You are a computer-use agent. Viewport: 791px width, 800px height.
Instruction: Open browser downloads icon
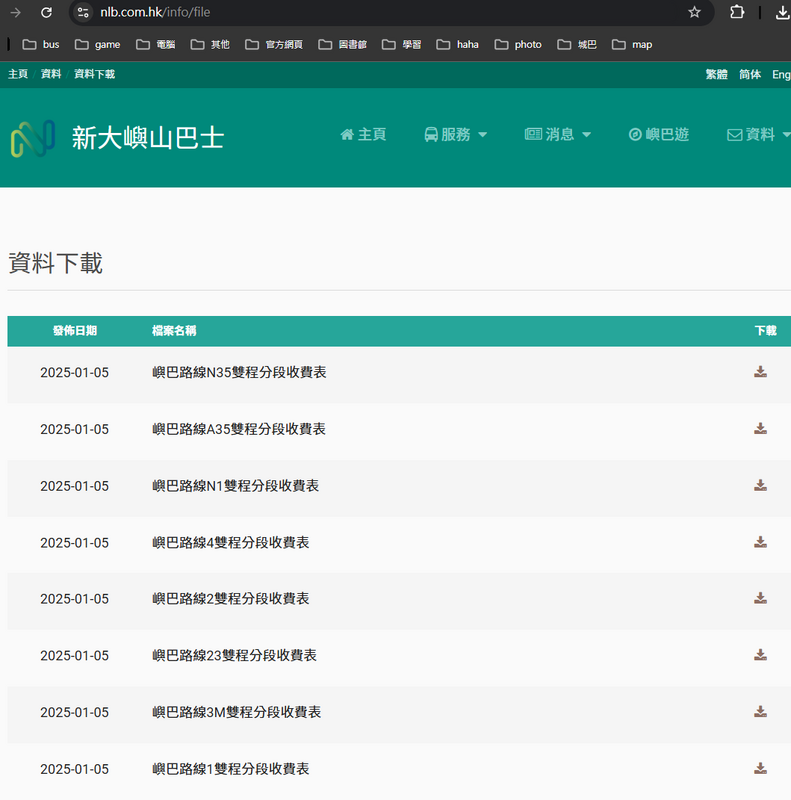782,12
